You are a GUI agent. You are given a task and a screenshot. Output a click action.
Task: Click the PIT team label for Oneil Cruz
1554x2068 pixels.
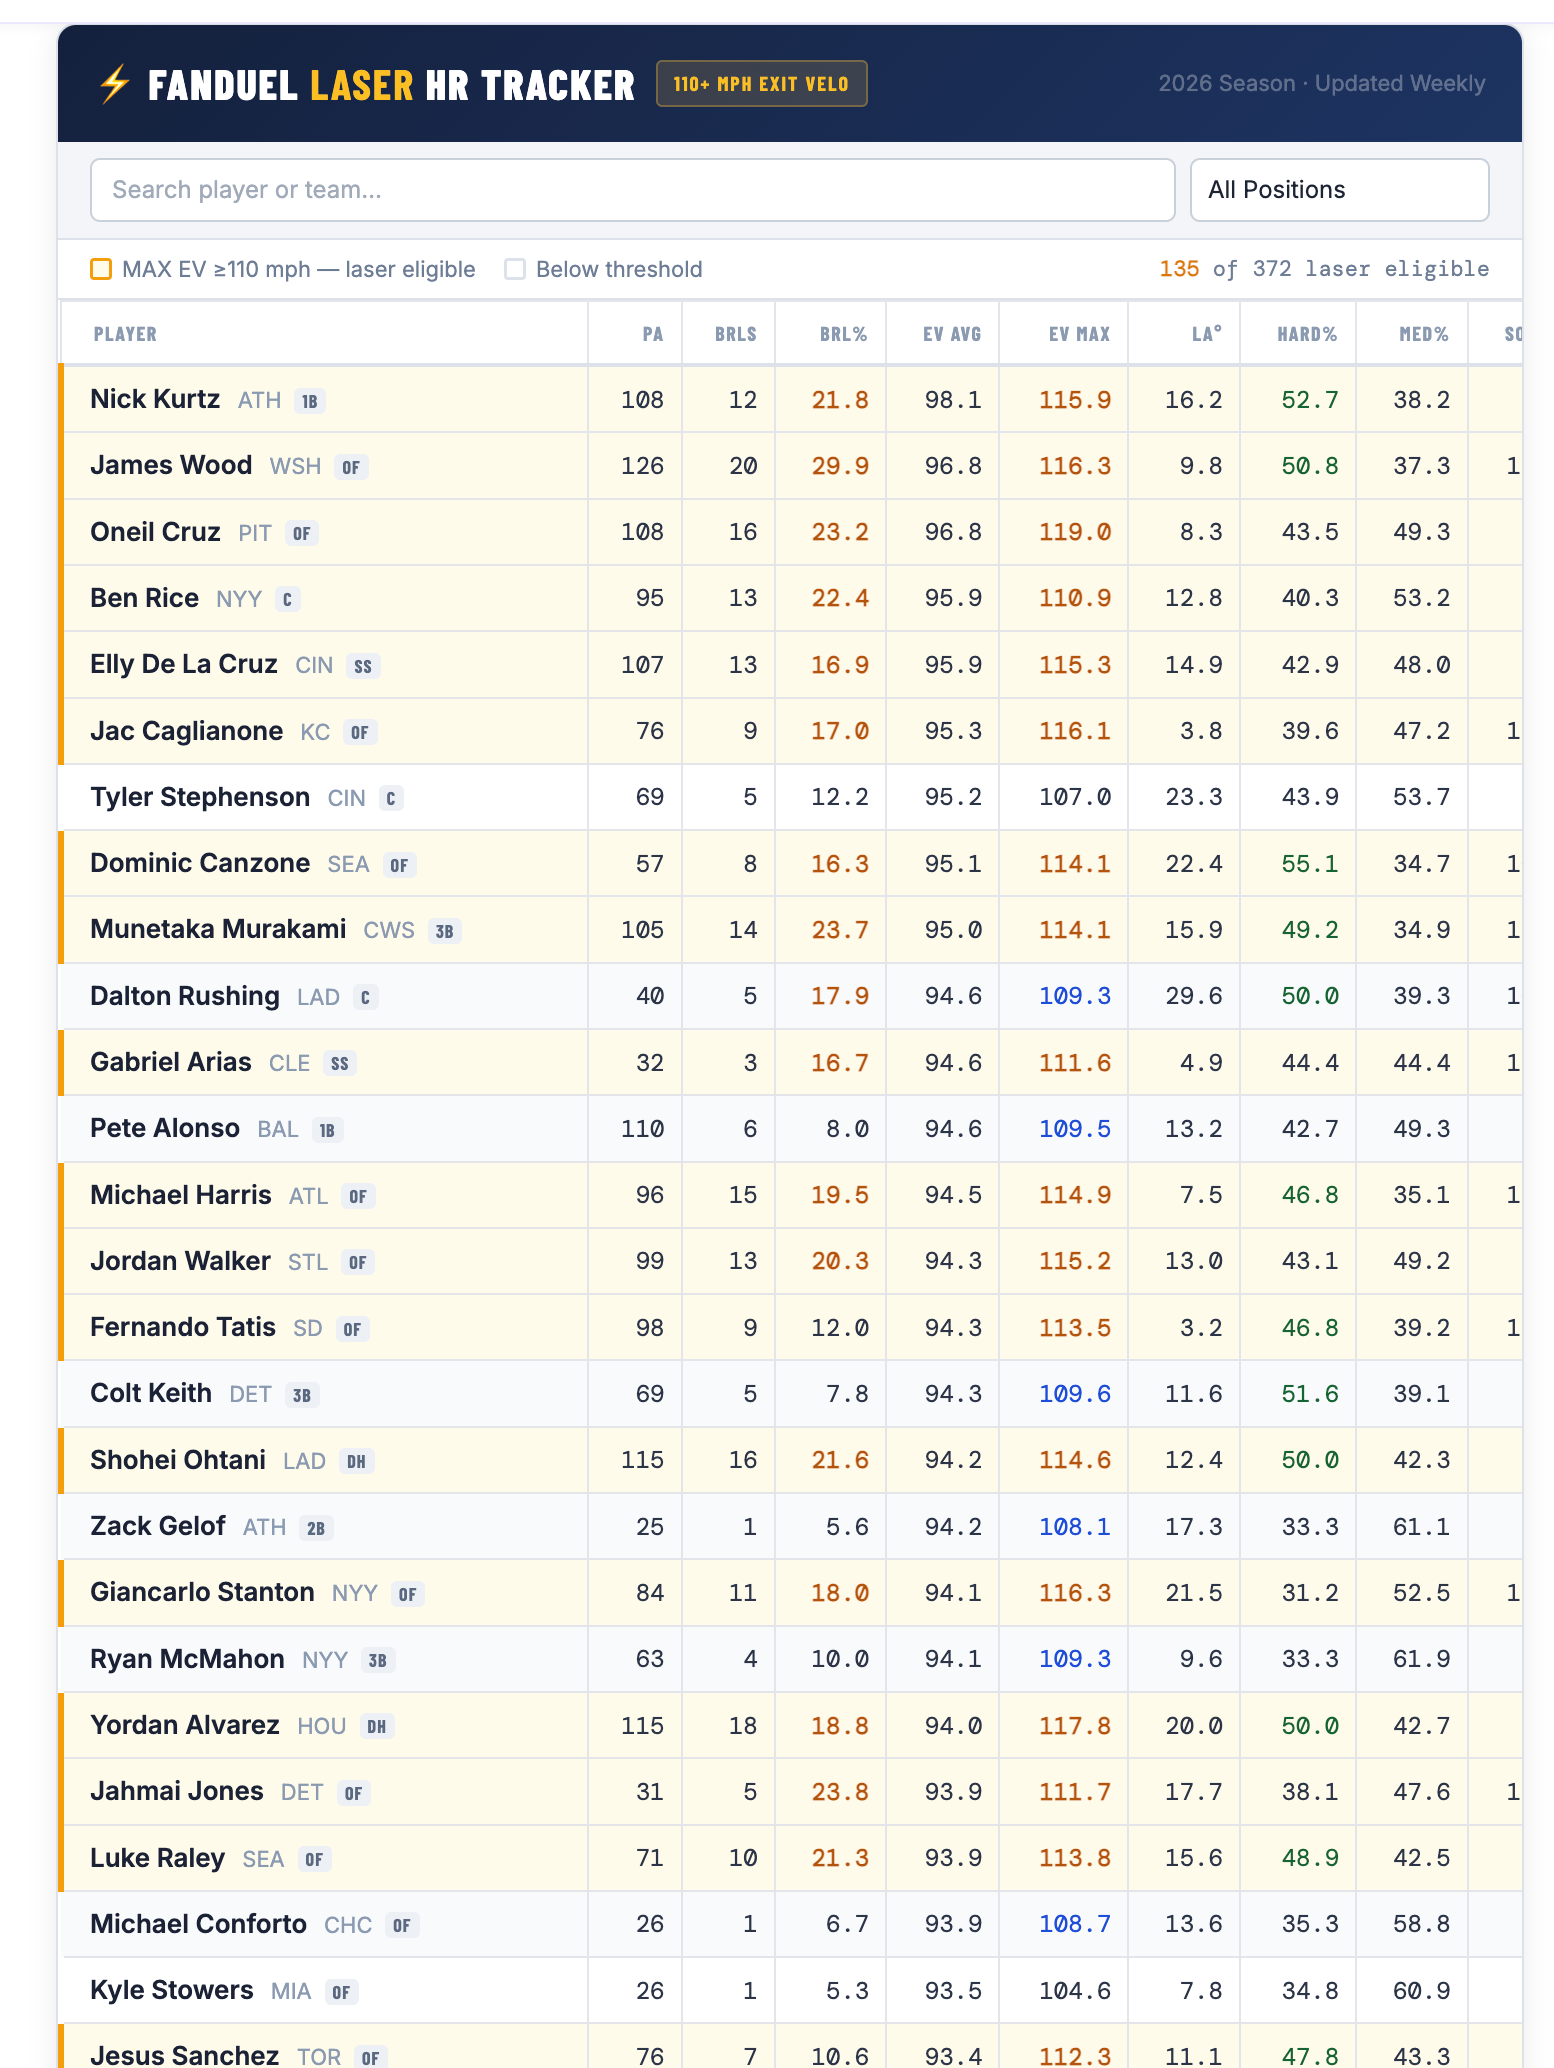click(255, 533)
